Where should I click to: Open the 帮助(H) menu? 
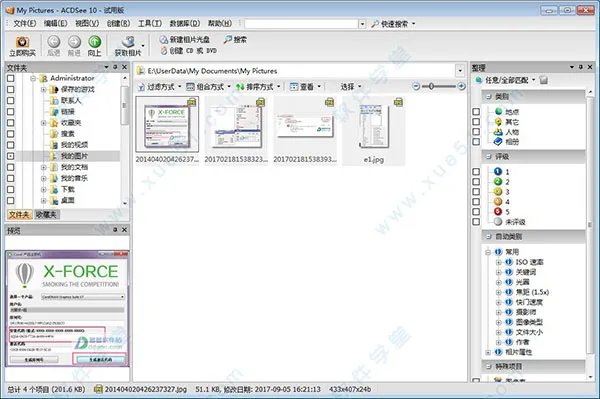point(220,24)
